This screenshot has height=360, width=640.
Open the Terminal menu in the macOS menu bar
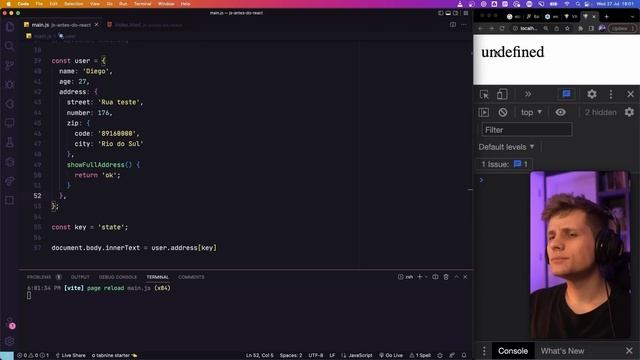(142, 4)
